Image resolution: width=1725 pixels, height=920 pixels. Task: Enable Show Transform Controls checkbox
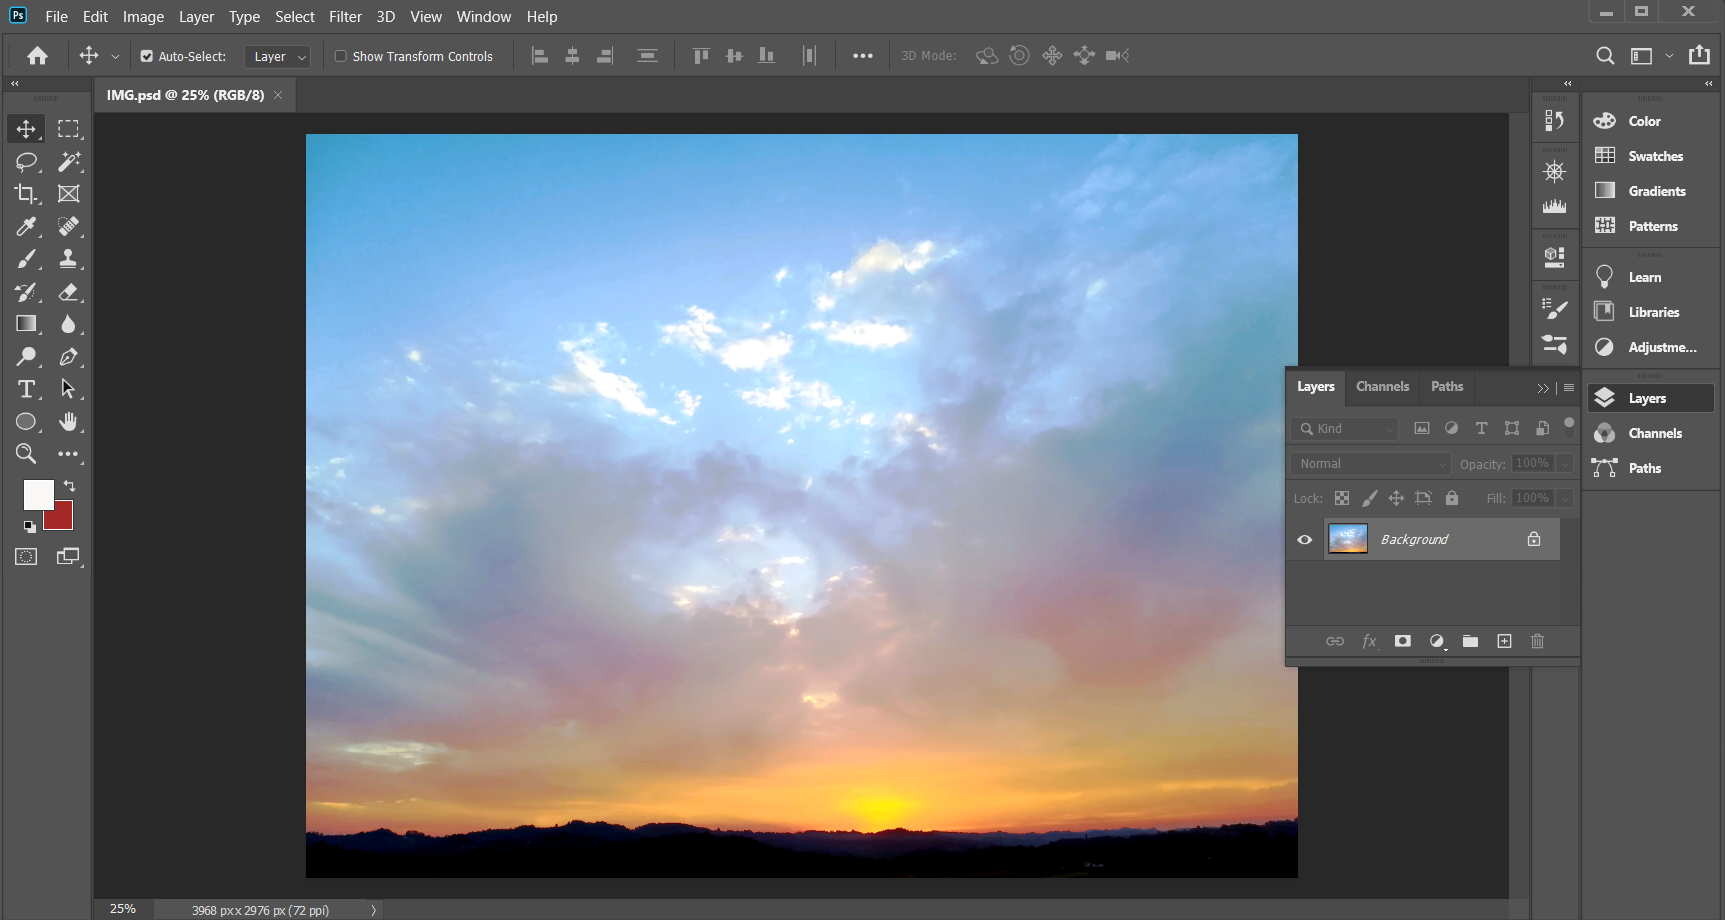tap(341, 57)
